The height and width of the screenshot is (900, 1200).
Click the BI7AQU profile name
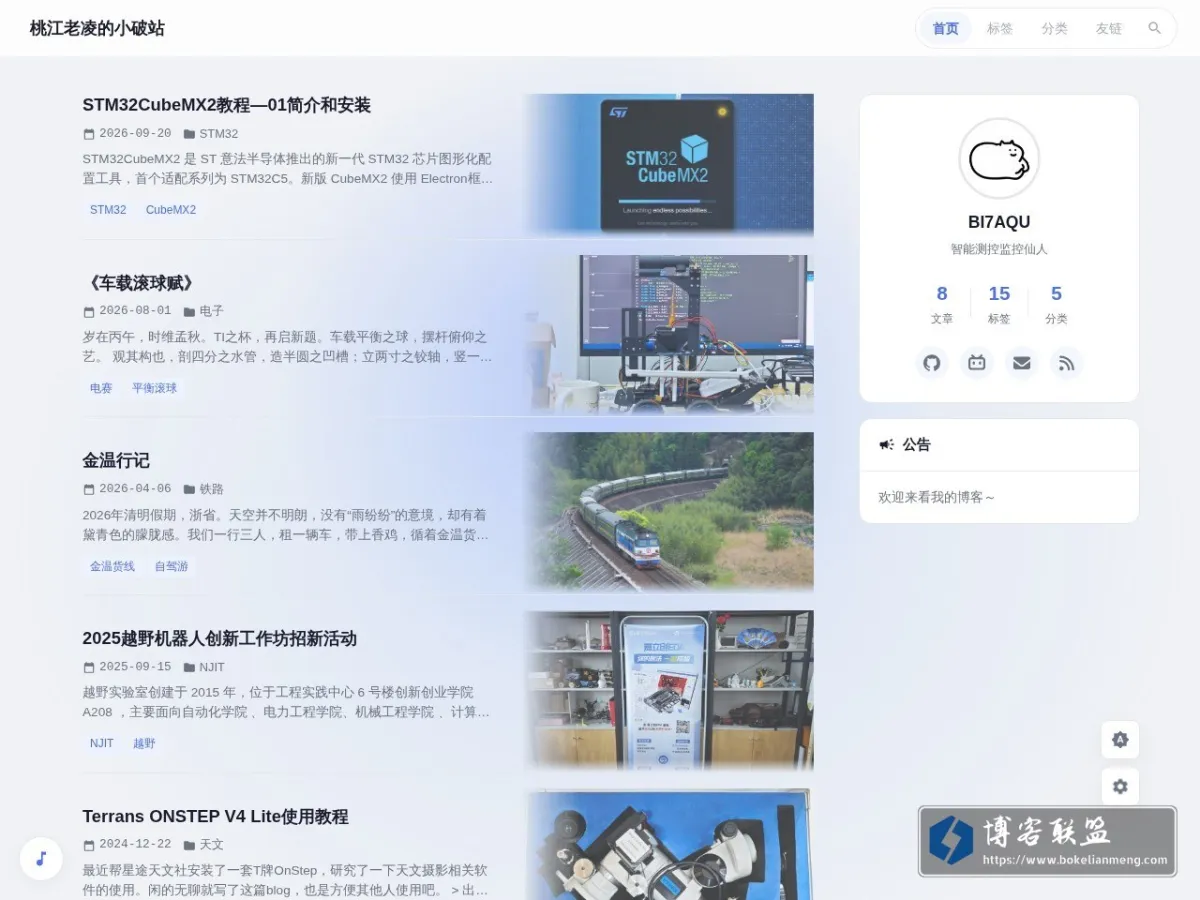click(x=999, y=222)
